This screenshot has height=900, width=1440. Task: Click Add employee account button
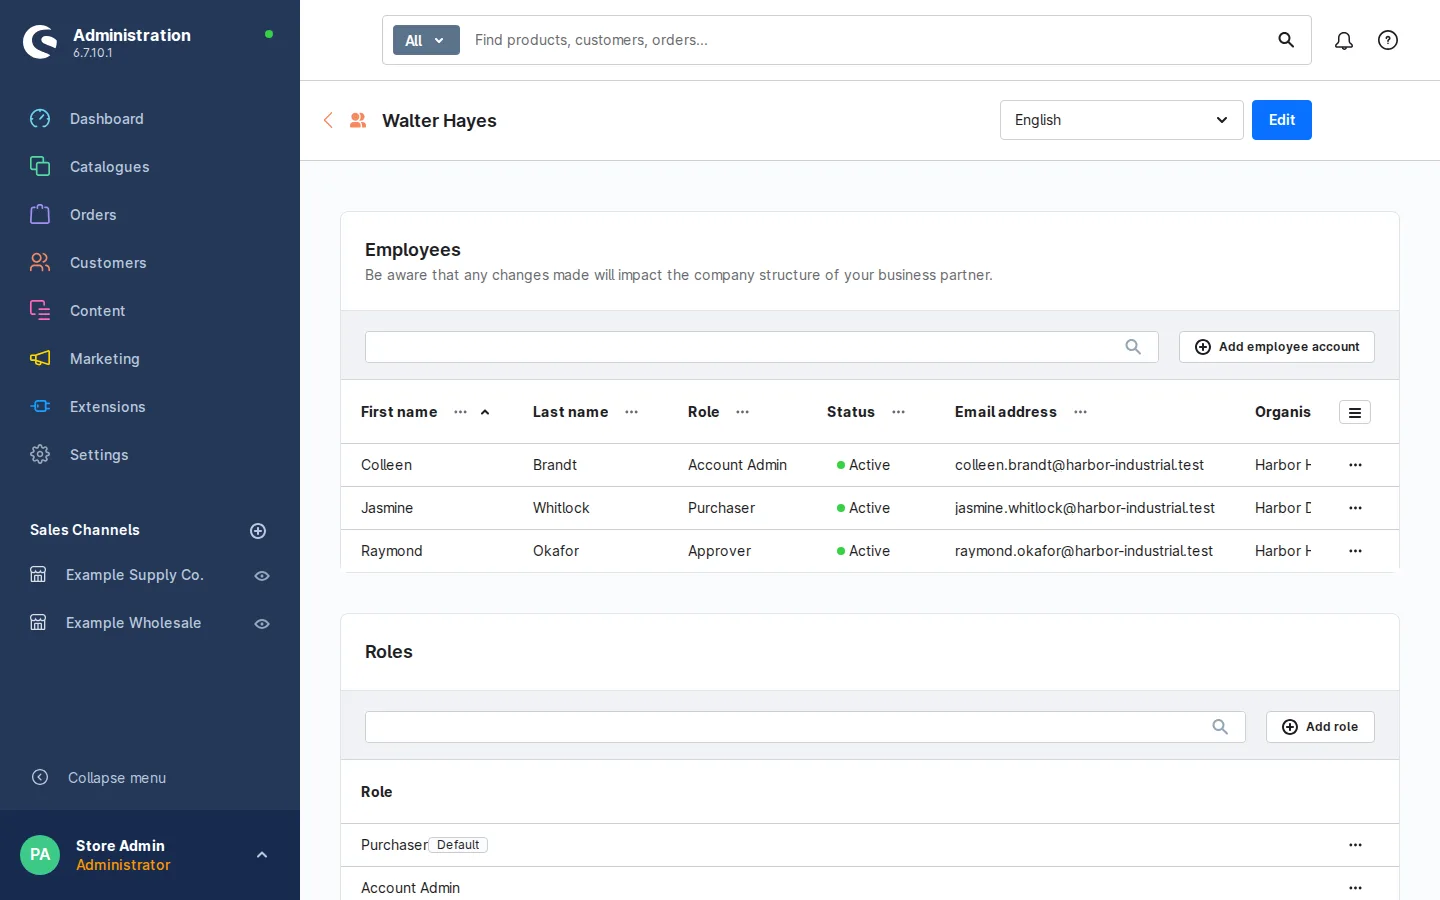tap(1277, 347)
